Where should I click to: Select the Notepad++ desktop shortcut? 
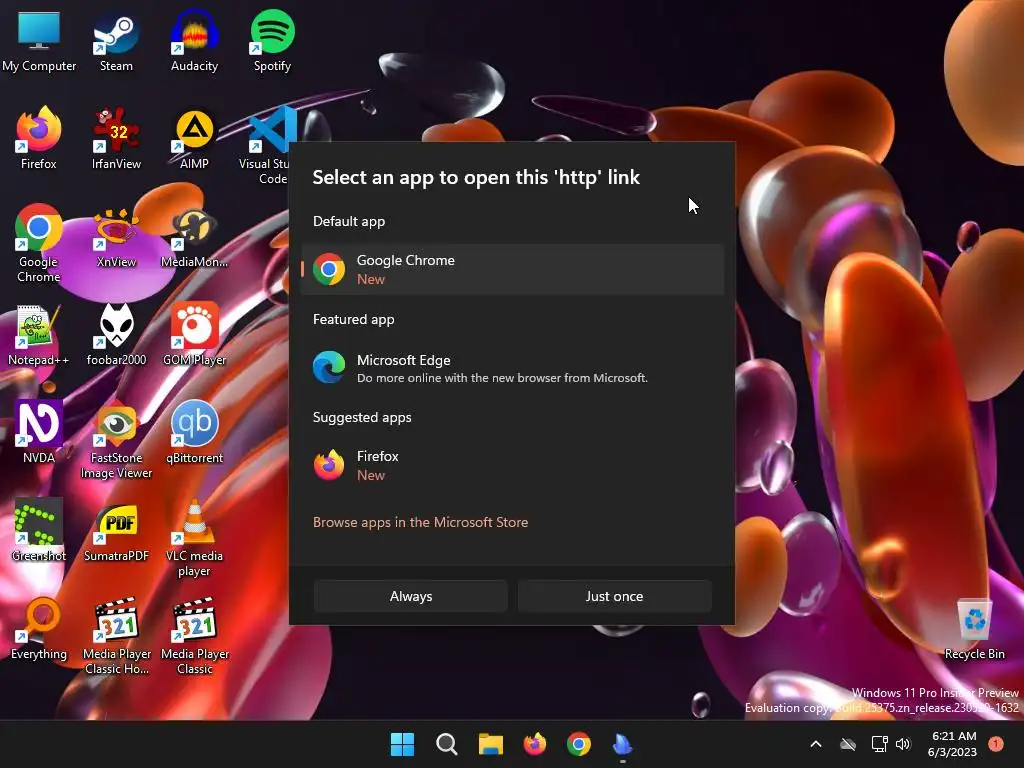(39, 336)
